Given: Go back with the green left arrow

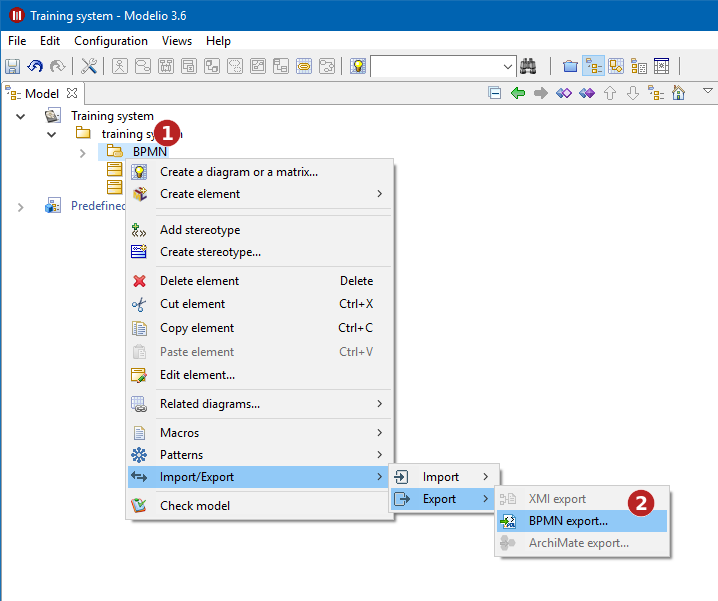Looking at the screenshot, I should click(517, 93).
